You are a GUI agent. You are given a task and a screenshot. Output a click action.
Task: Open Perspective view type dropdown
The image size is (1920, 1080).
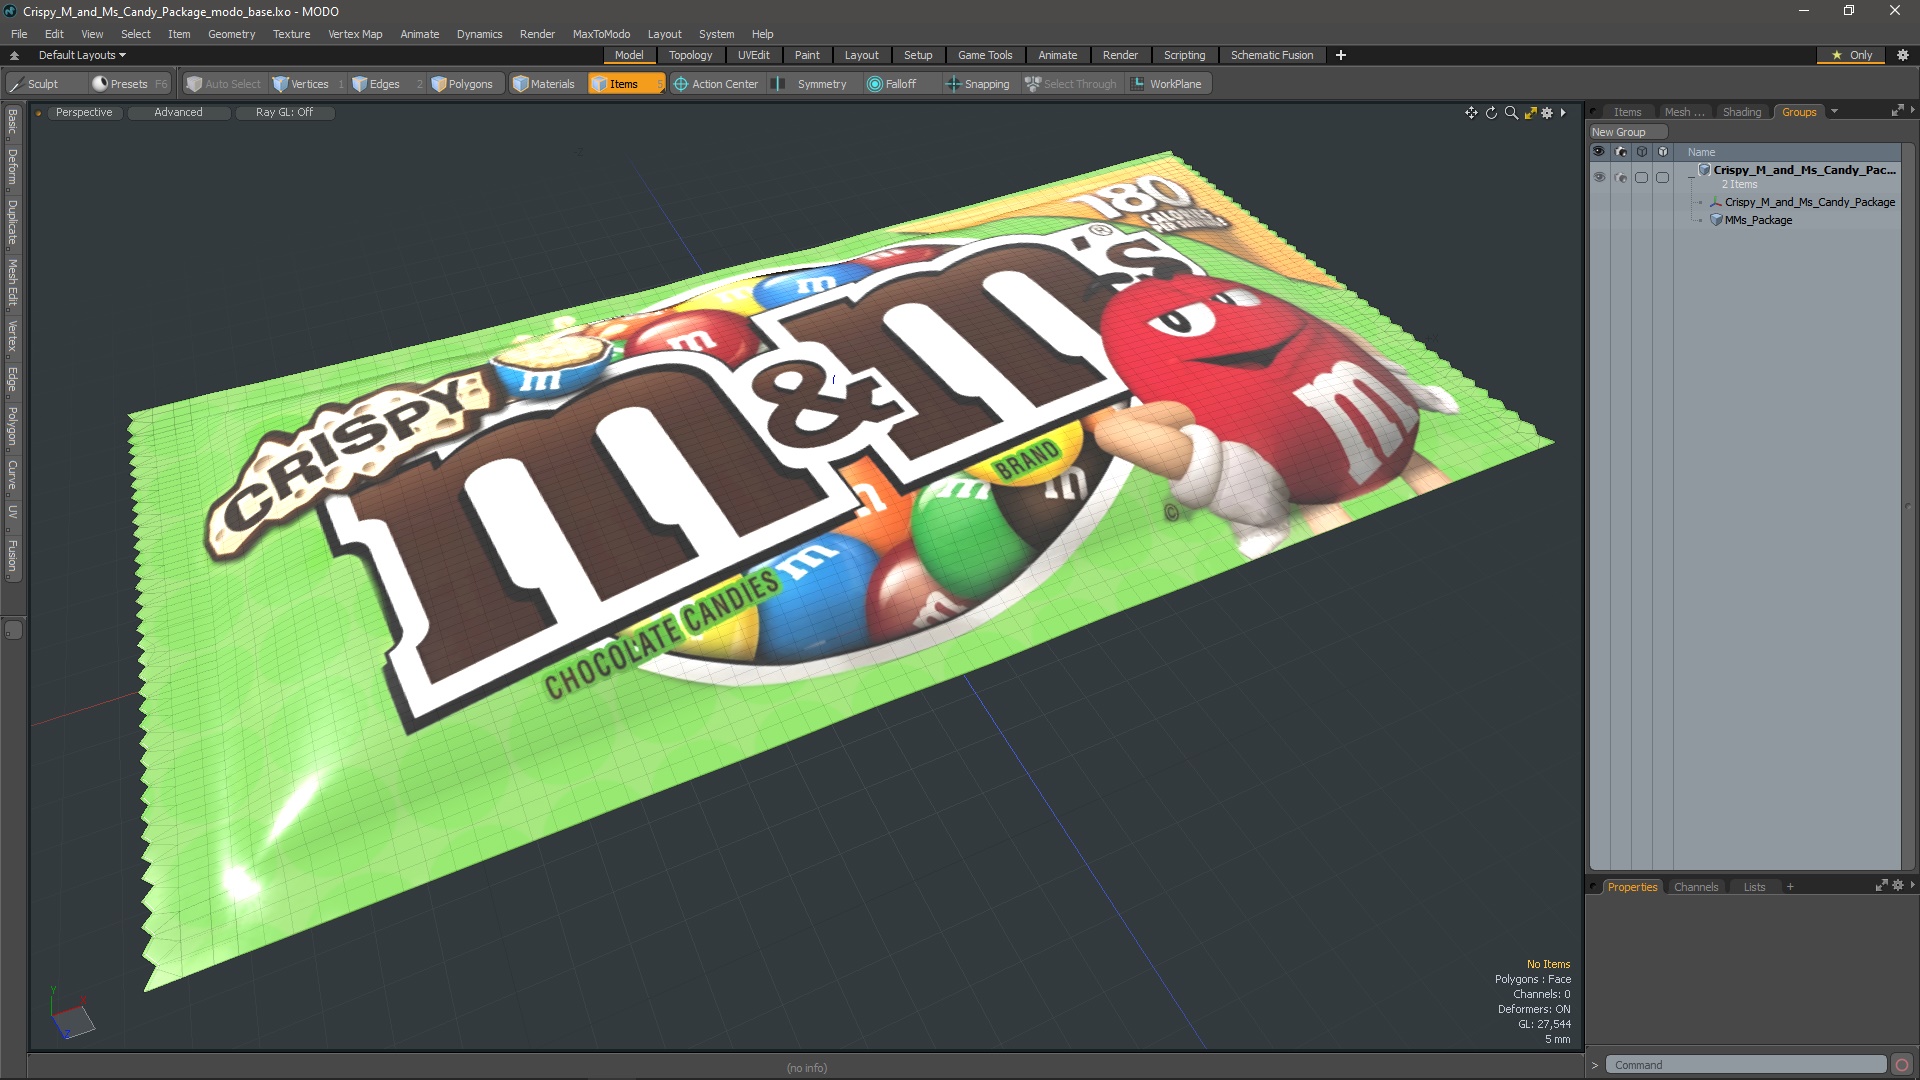84,113
